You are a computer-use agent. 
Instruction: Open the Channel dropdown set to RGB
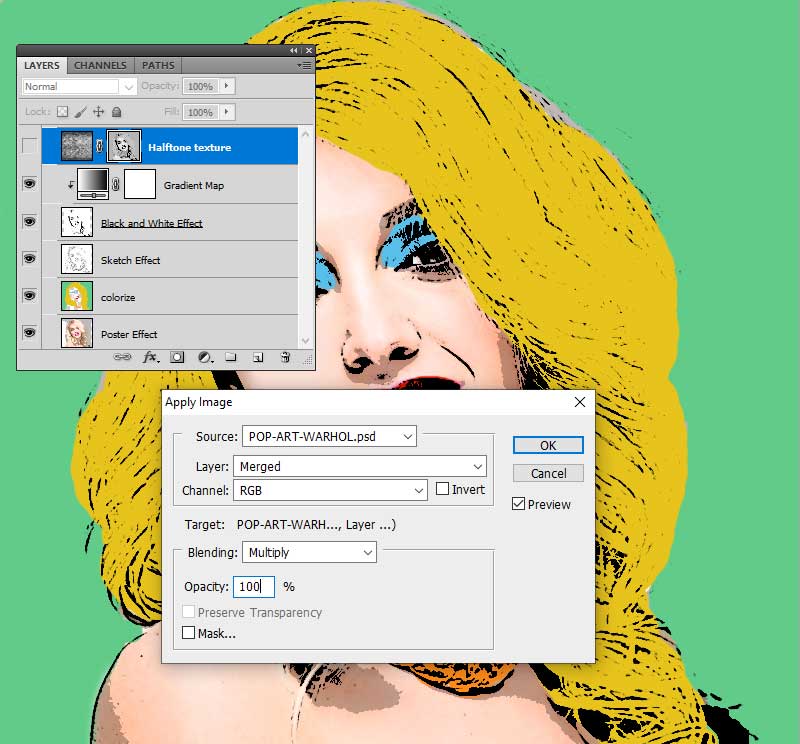330,490
